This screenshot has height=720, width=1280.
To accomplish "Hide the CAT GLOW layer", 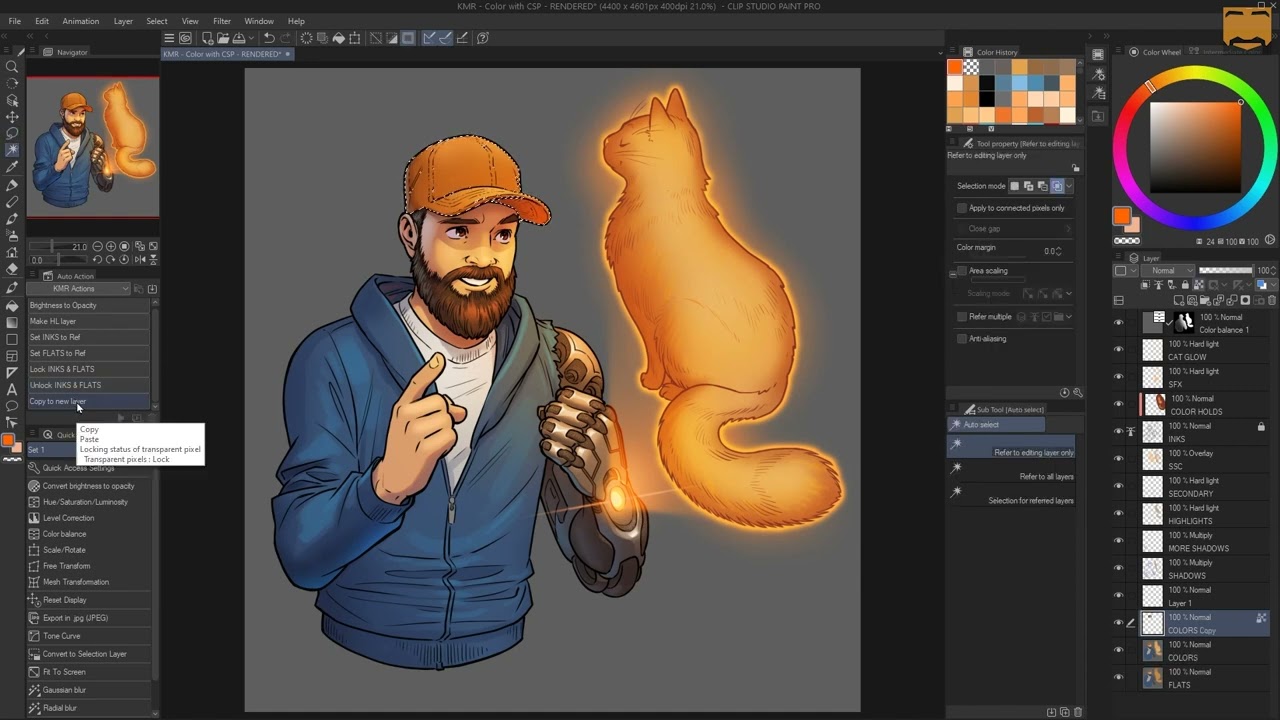I will point(1119,350).
